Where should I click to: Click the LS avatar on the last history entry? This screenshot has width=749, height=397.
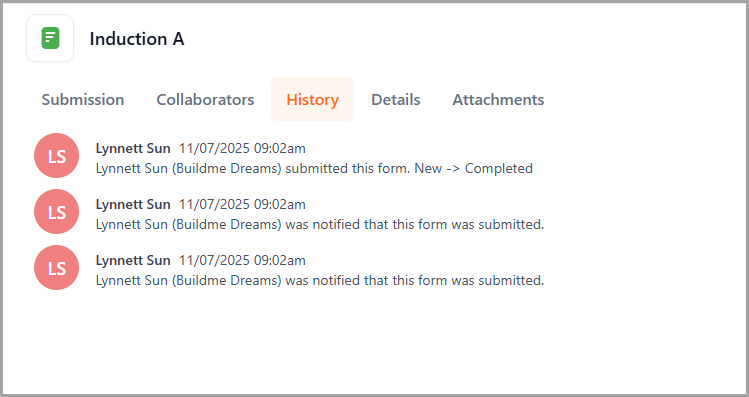point(56,268)
